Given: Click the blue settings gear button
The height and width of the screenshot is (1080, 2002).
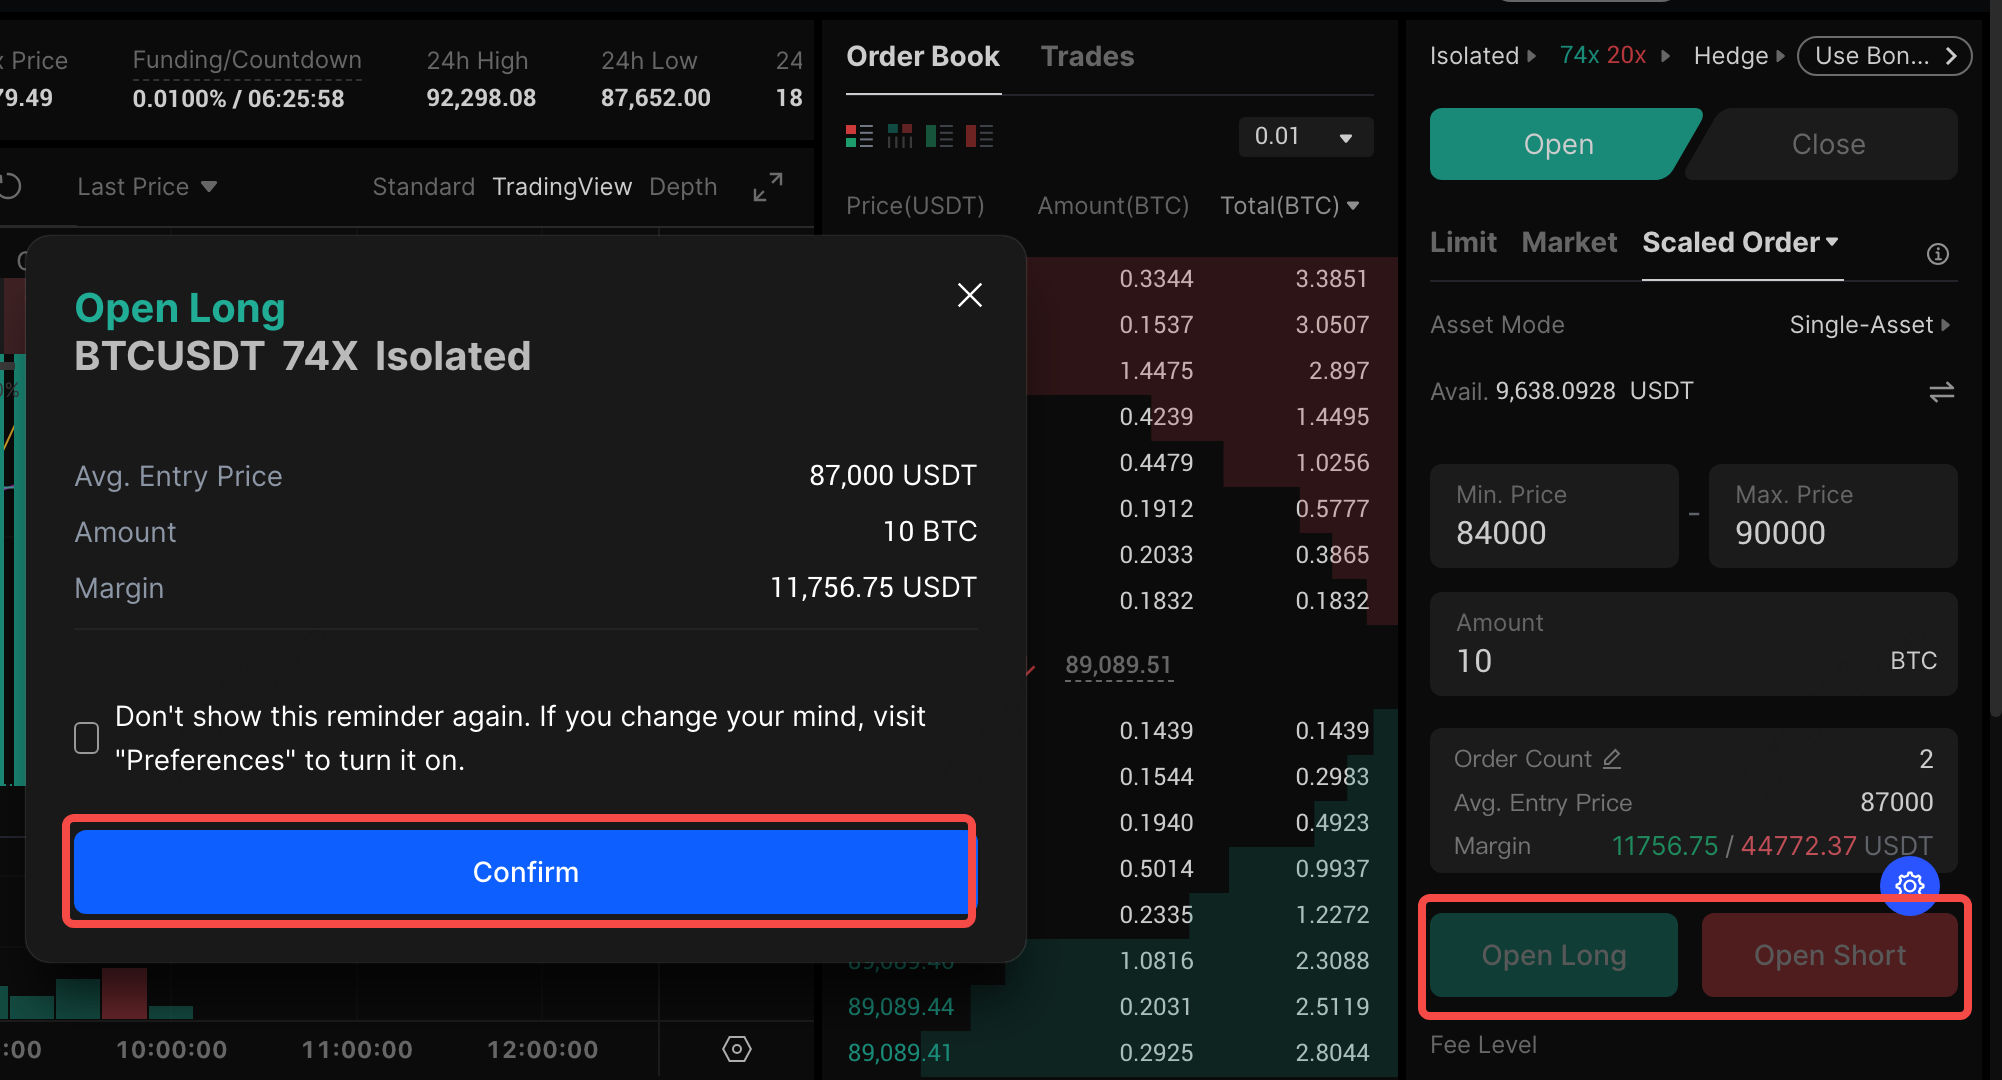Looking at the screenshot, I should pos(1909,885).
